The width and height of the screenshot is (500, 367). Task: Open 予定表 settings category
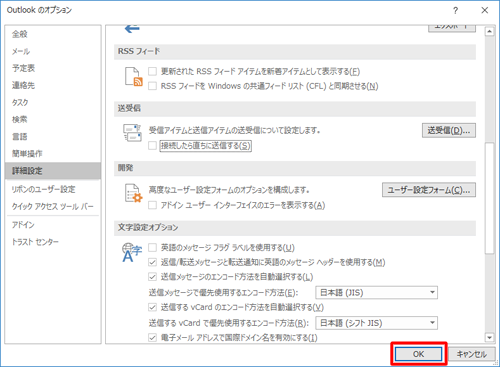[53, 68]
